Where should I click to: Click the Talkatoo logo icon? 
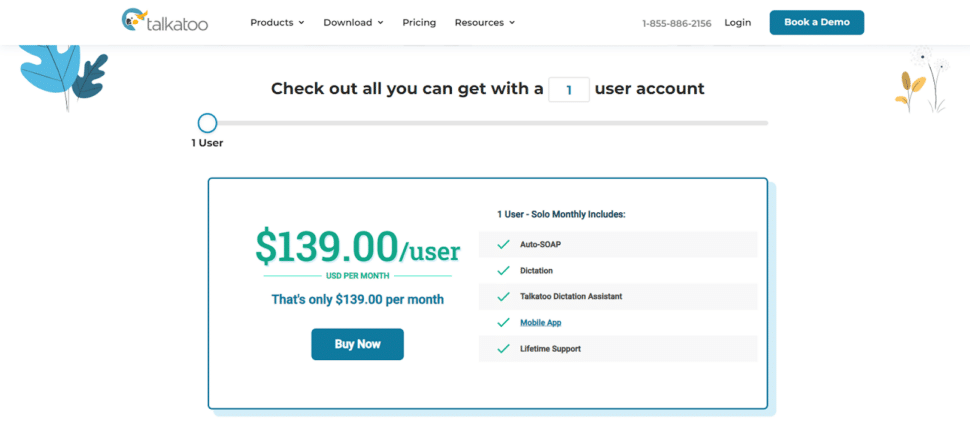[x=133, y=20]
